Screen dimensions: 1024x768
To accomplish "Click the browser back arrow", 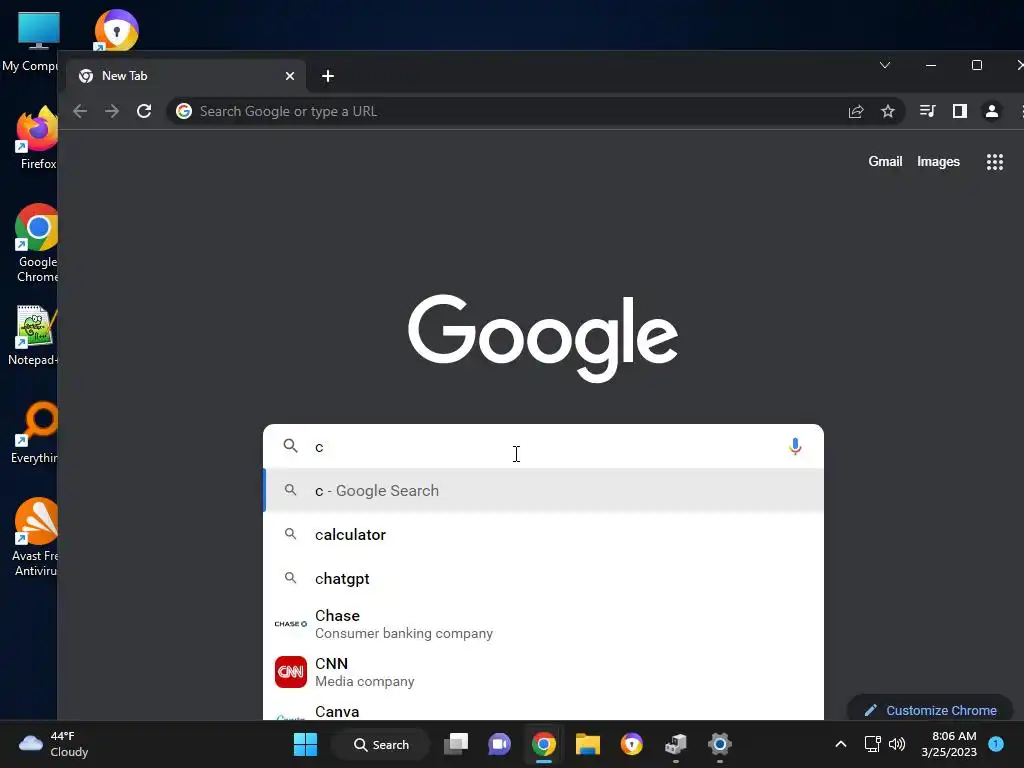I will pyautogui.click(x=80, y=111).
